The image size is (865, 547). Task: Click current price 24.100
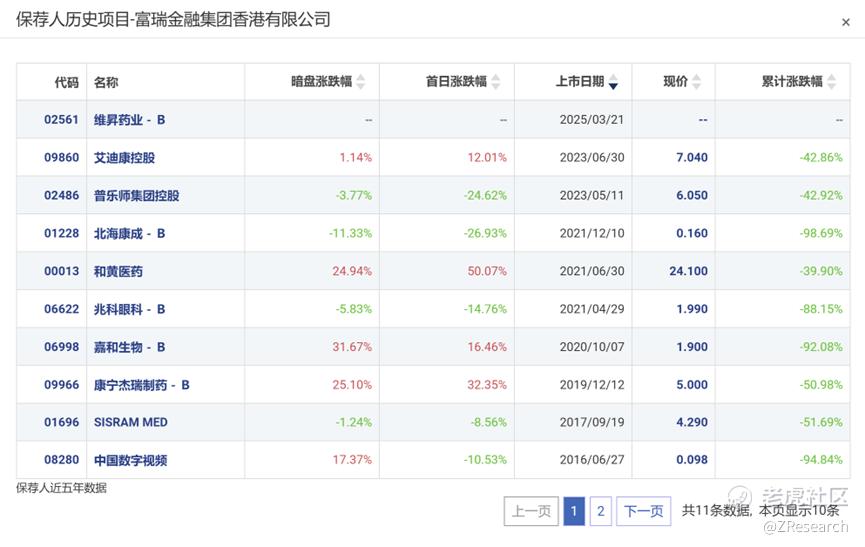(688, 271)
